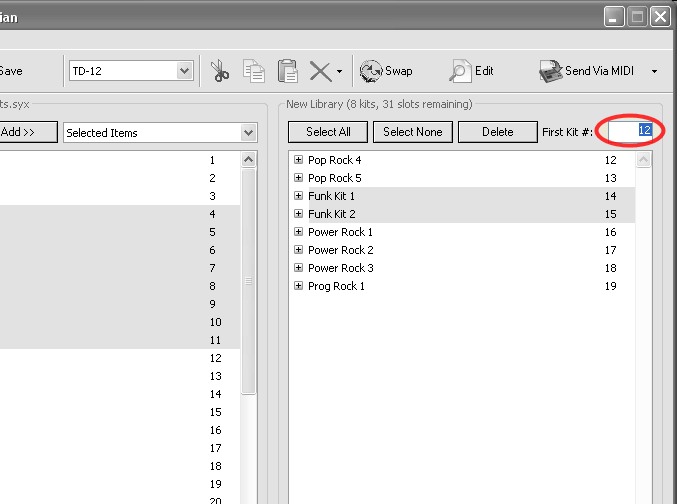
Task: Click the Copy pages icon
Action: click(254, 71)
